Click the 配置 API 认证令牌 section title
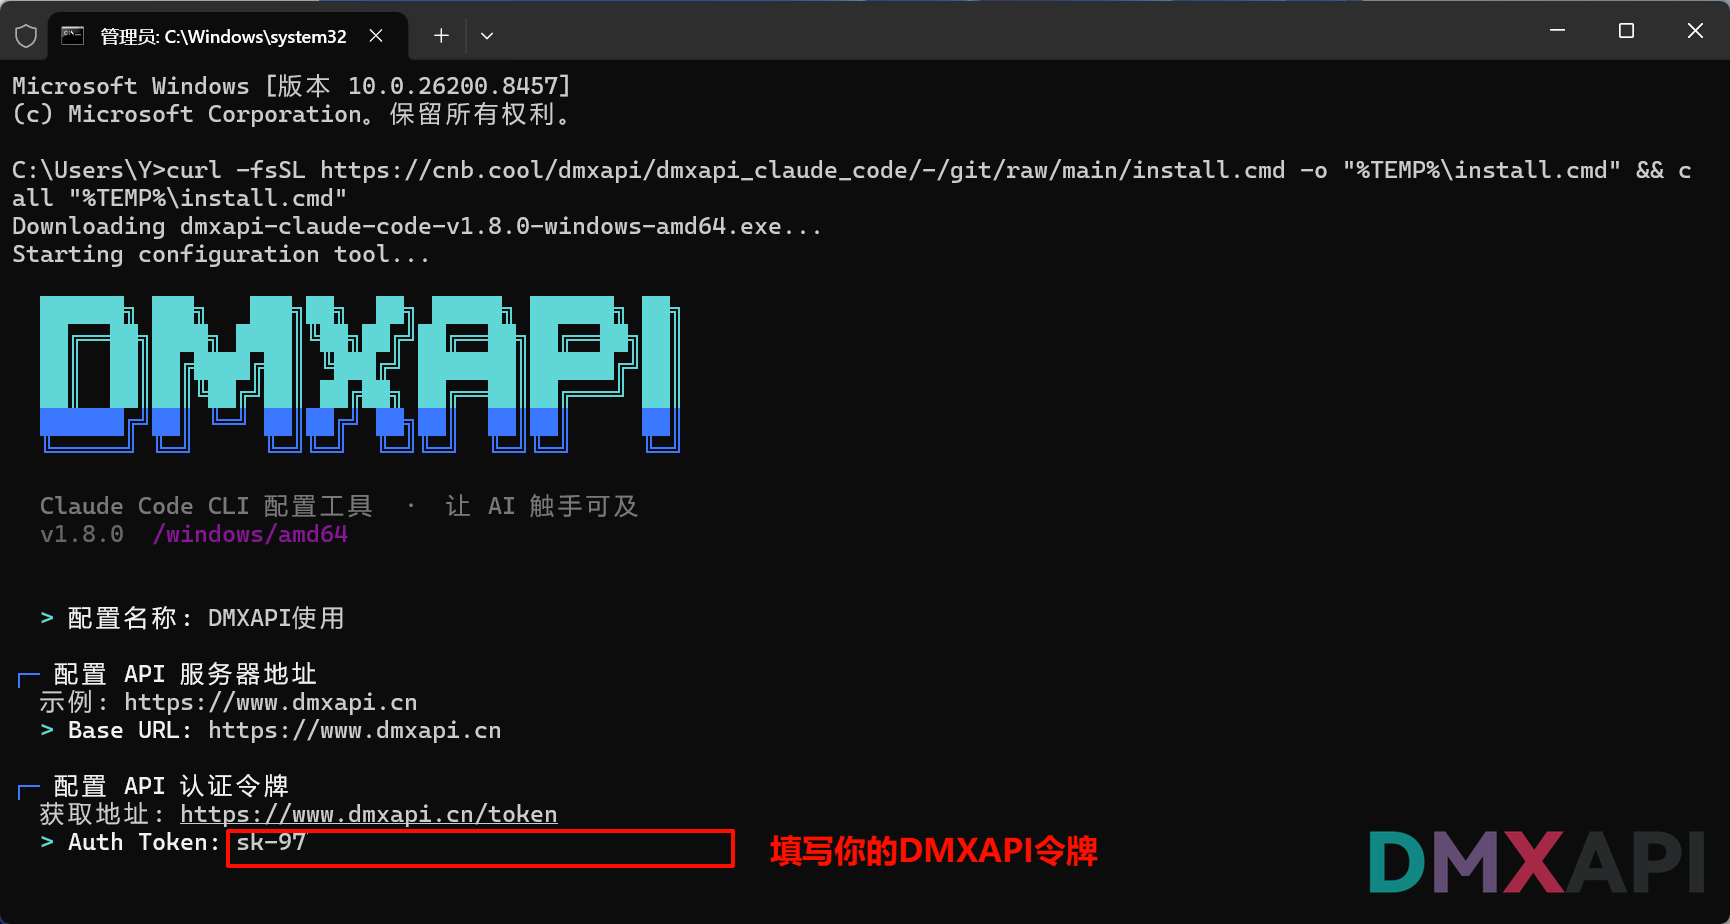The height and width of the screenshot is (924, 1730). point(171,786)
